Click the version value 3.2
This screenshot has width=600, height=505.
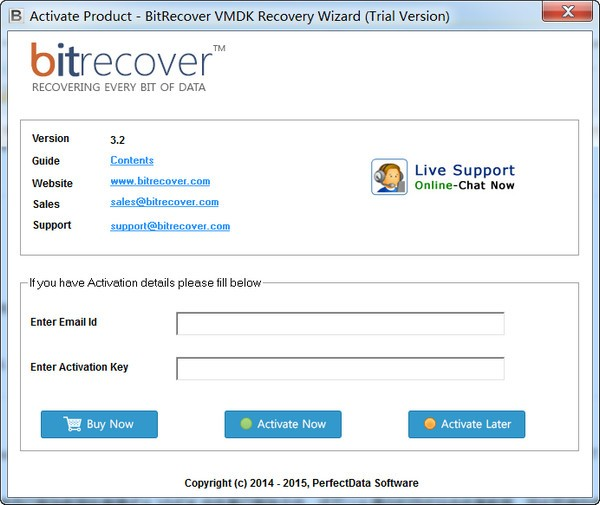(x=117, y=140)
